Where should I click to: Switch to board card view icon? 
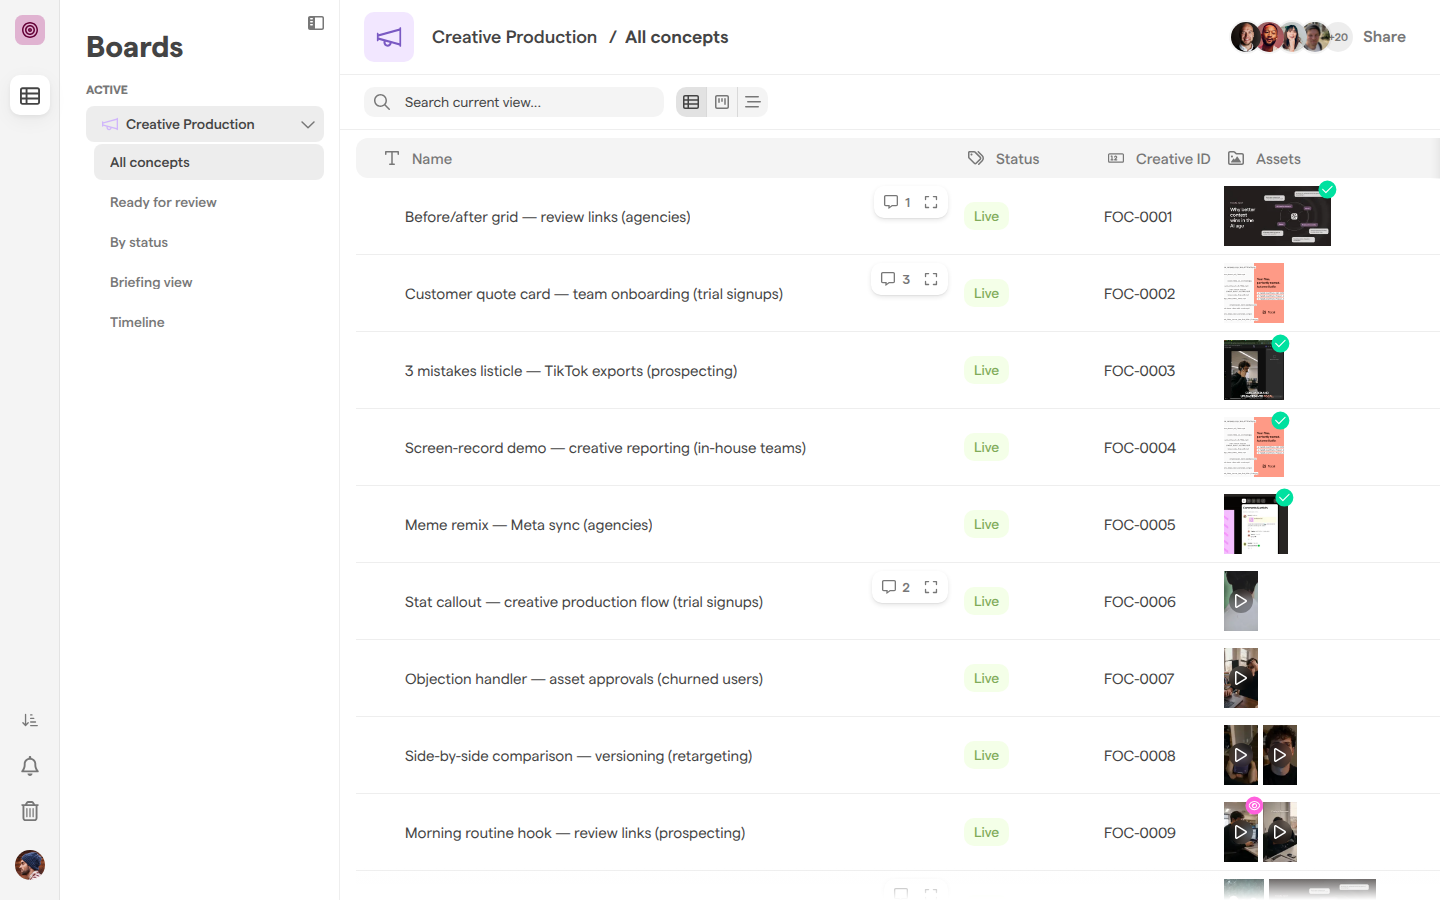coord(722,102)
